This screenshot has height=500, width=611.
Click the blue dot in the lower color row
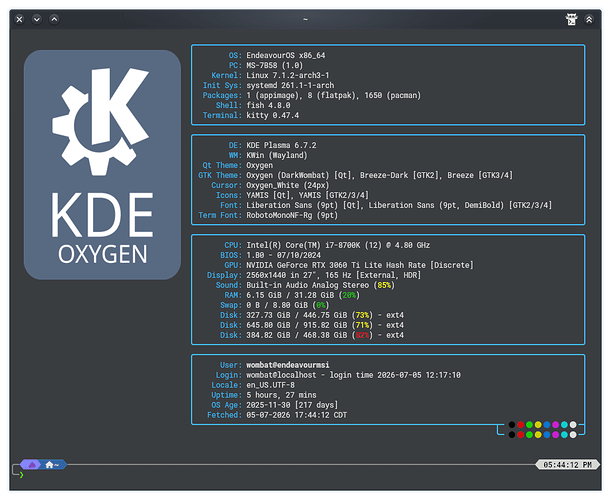click(x=547, y=435)
